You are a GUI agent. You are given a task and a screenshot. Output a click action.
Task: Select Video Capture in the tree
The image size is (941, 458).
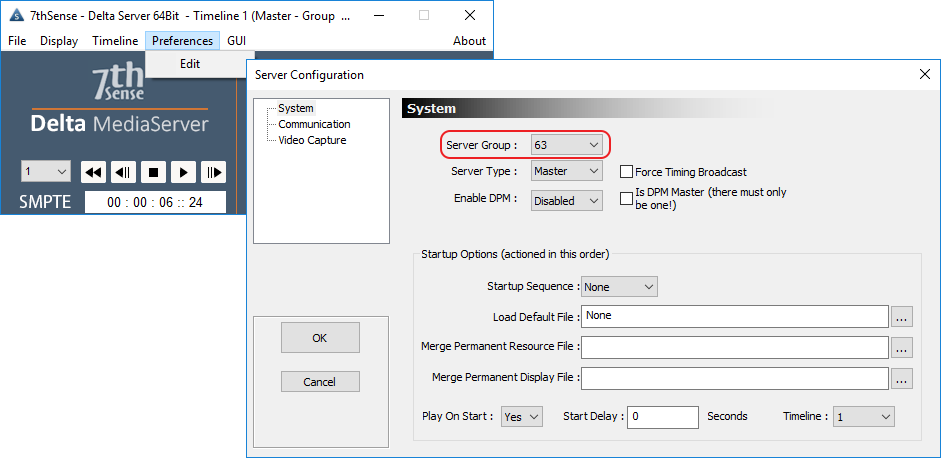pos(311,140)
